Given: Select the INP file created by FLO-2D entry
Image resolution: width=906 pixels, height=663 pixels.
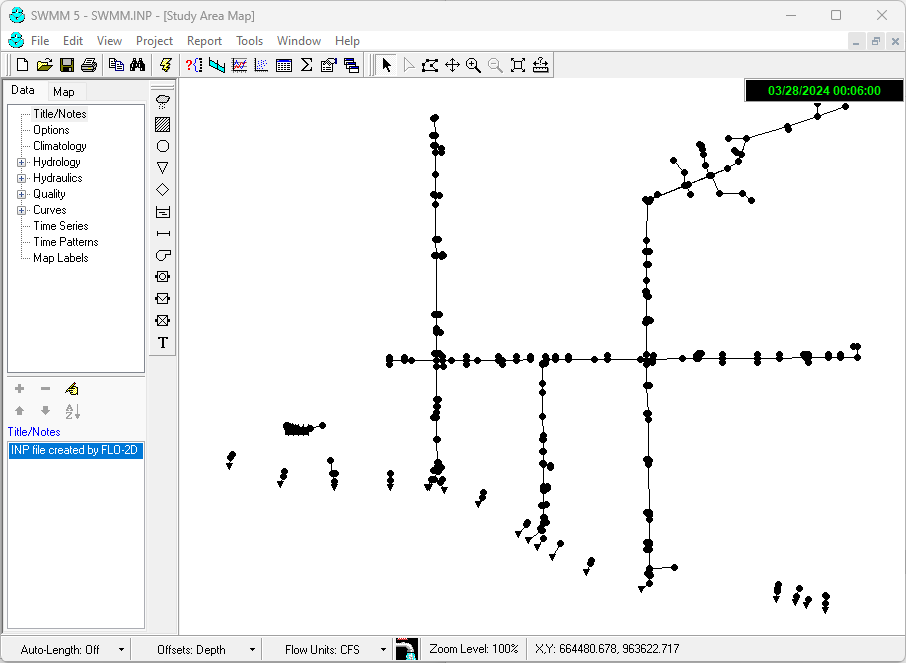Looking at the screenshot, I should coord(76,451).
